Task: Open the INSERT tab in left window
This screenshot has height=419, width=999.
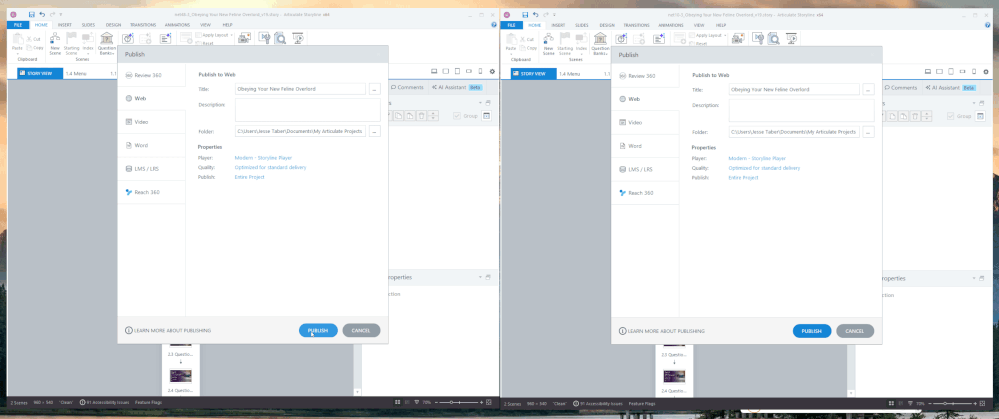Action: [x=64, y=25]
